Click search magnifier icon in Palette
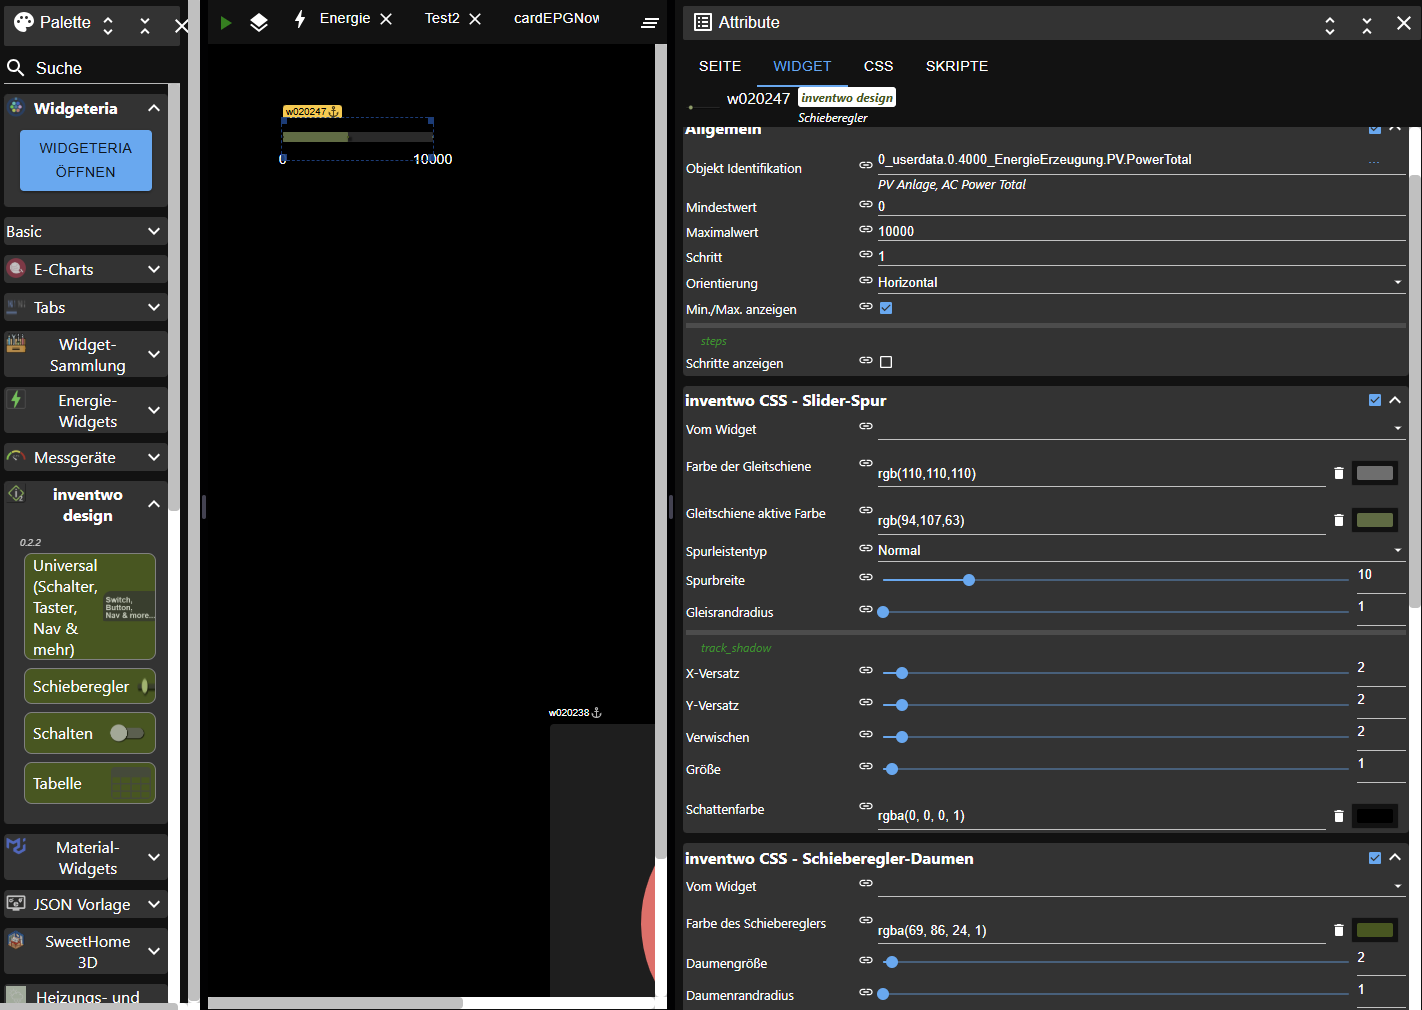Screen dimensions: 1422x1010 16,68
